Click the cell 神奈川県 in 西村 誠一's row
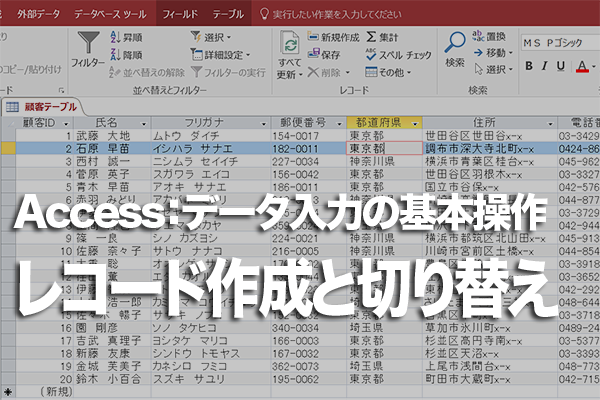This screenshot has height=400, width=600. 384,162
